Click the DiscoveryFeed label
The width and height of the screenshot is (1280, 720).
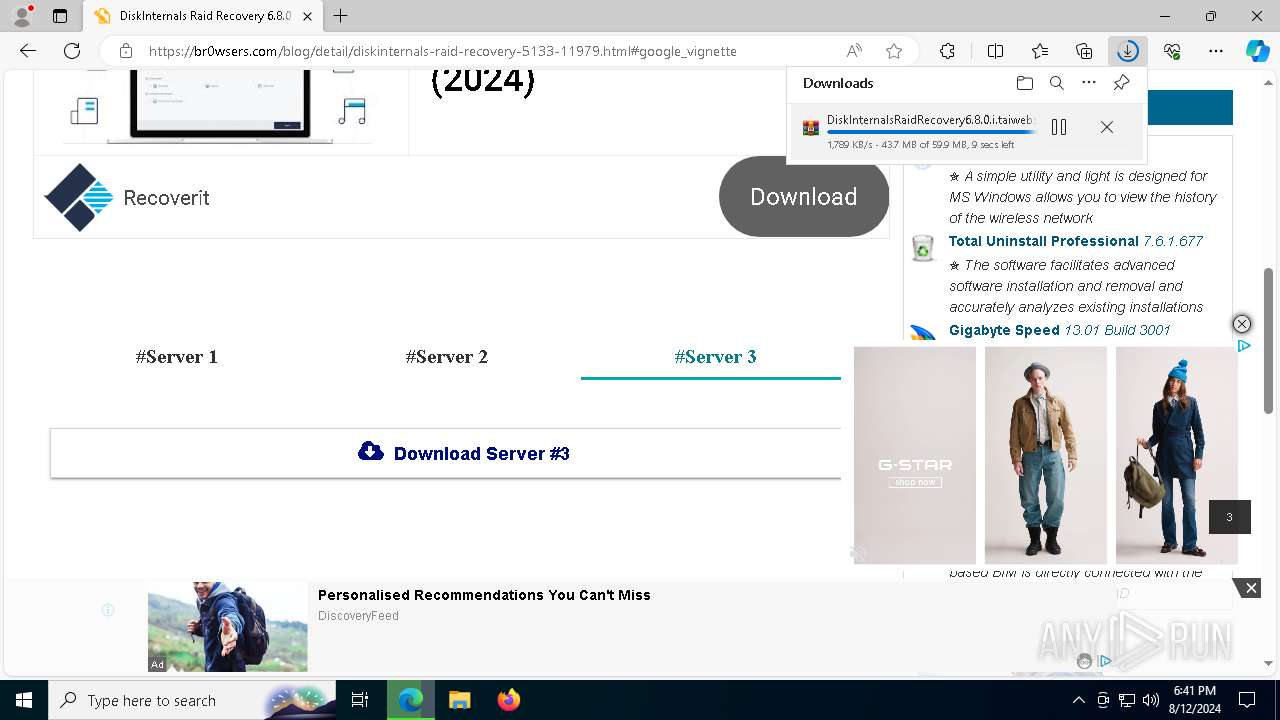[358, 616]
